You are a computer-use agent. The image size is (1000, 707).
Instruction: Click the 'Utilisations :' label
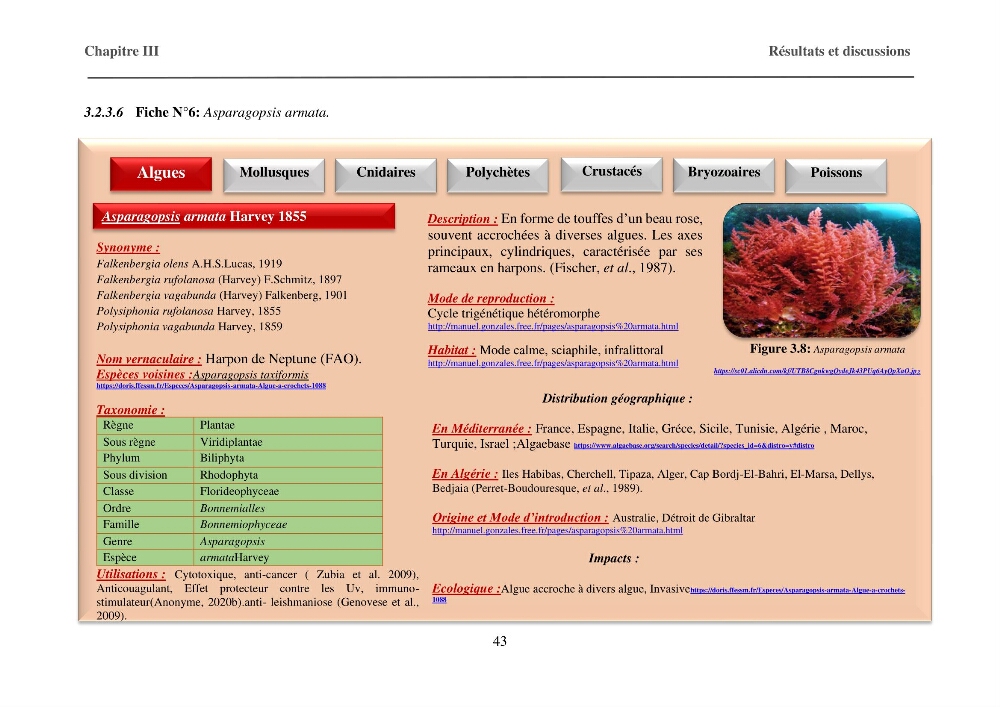(131, 574)
